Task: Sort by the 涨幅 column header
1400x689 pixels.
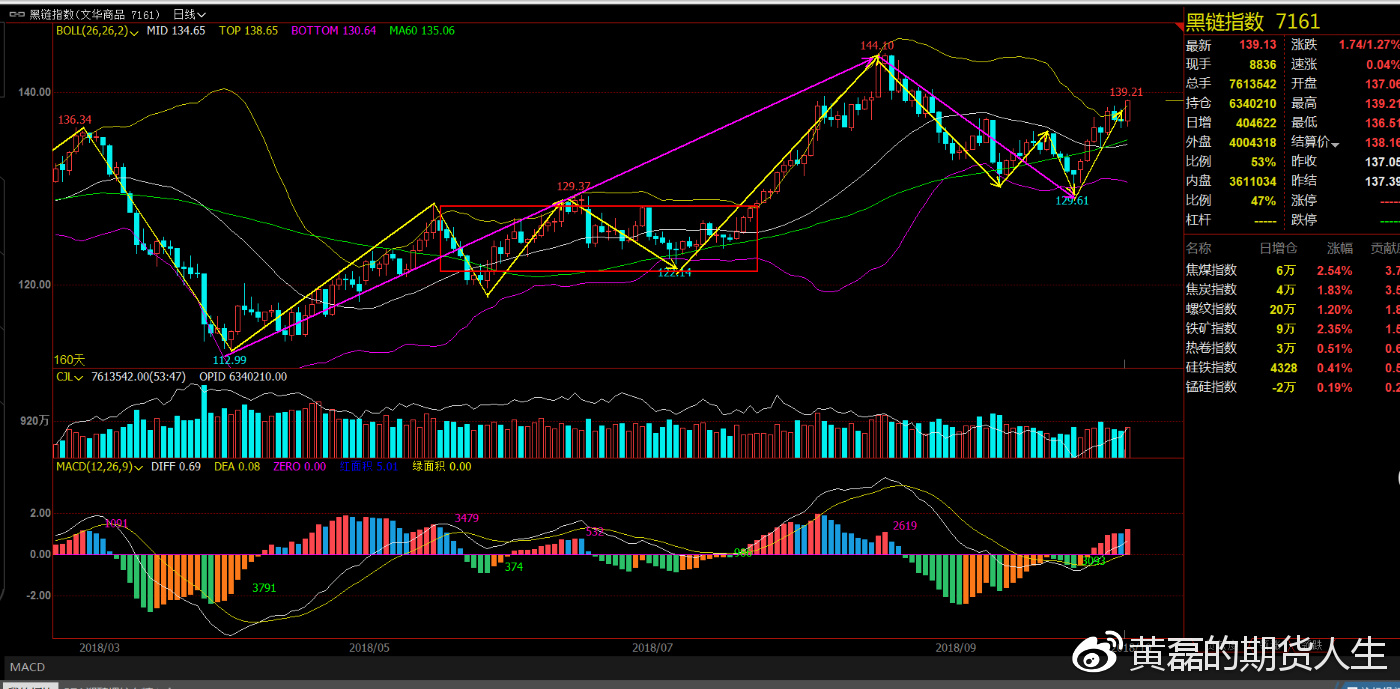Action: (x=1339, y=248)
